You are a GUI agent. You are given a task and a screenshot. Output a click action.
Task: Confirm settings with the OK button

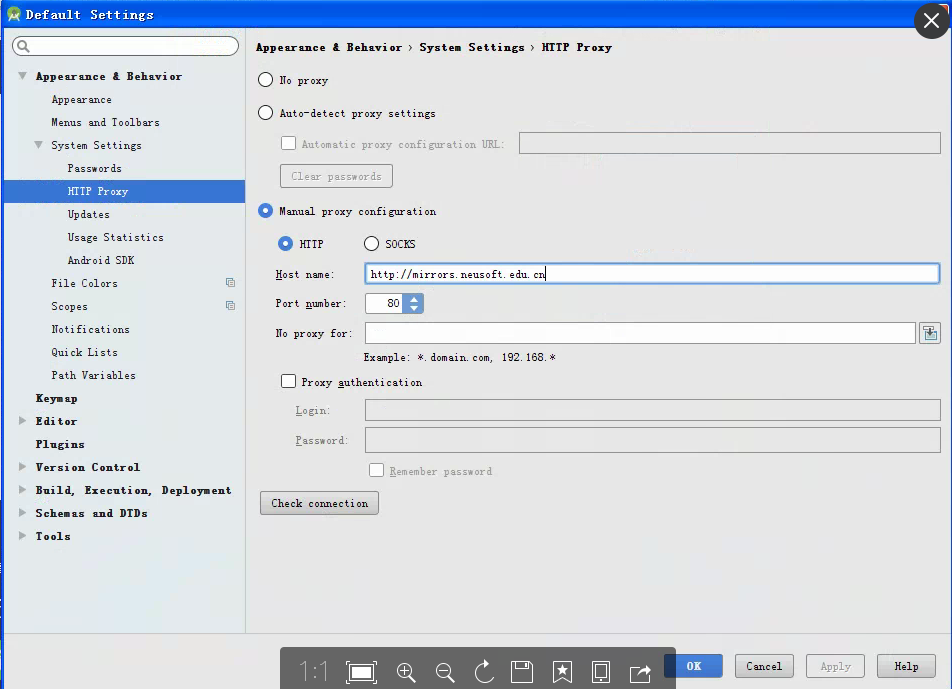[x=694, y=666]
